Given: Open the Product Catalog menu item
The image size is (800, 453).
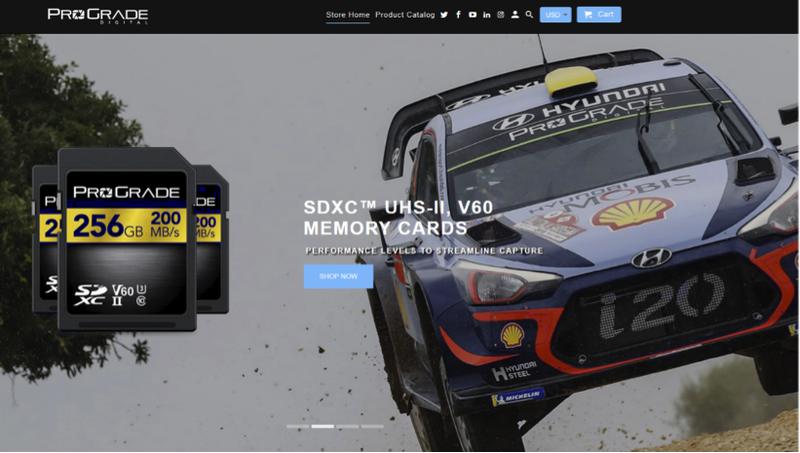Looking at the screenshot, I should [x=405, y=15].
